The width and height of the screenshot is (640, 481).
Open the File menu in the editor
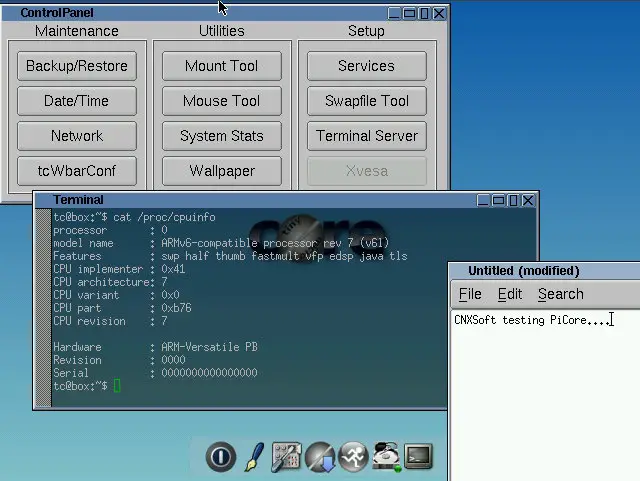pyautogui.click(x=470, y=294)
